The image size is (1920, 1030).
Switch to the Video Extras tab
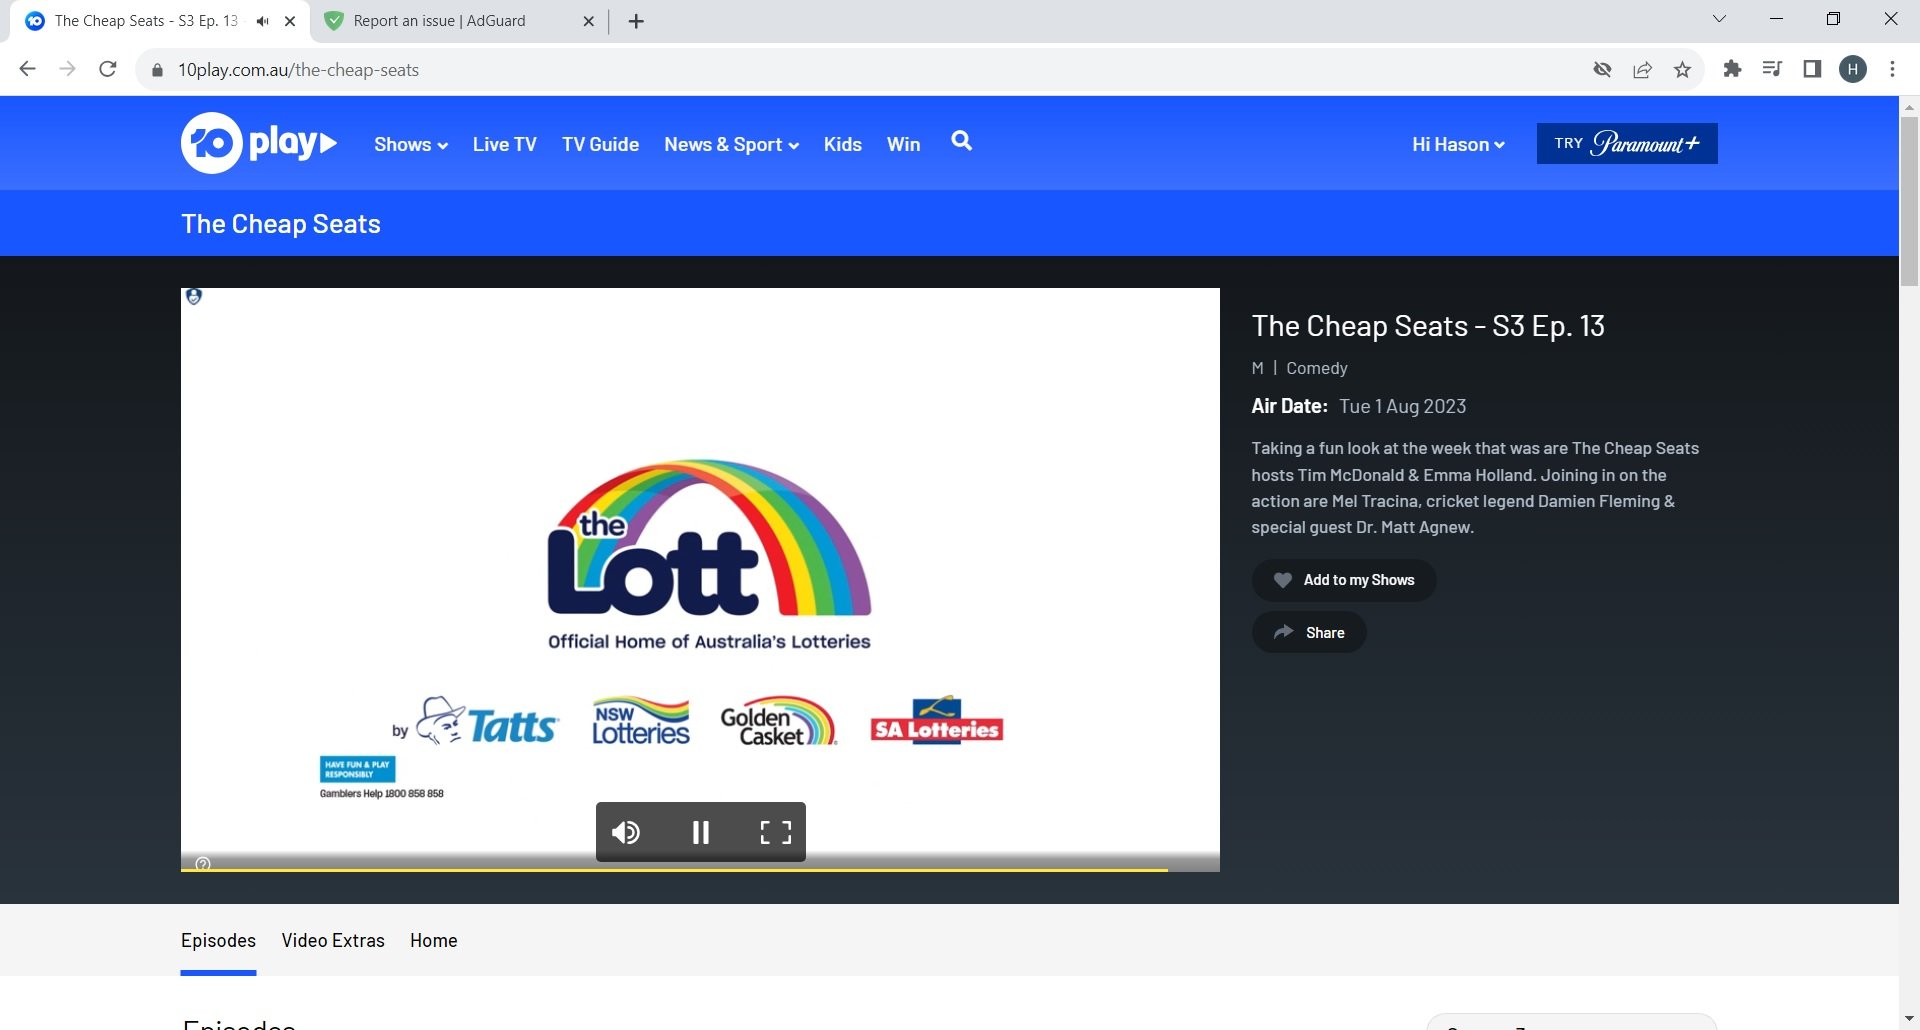click(x=333, y=940)
